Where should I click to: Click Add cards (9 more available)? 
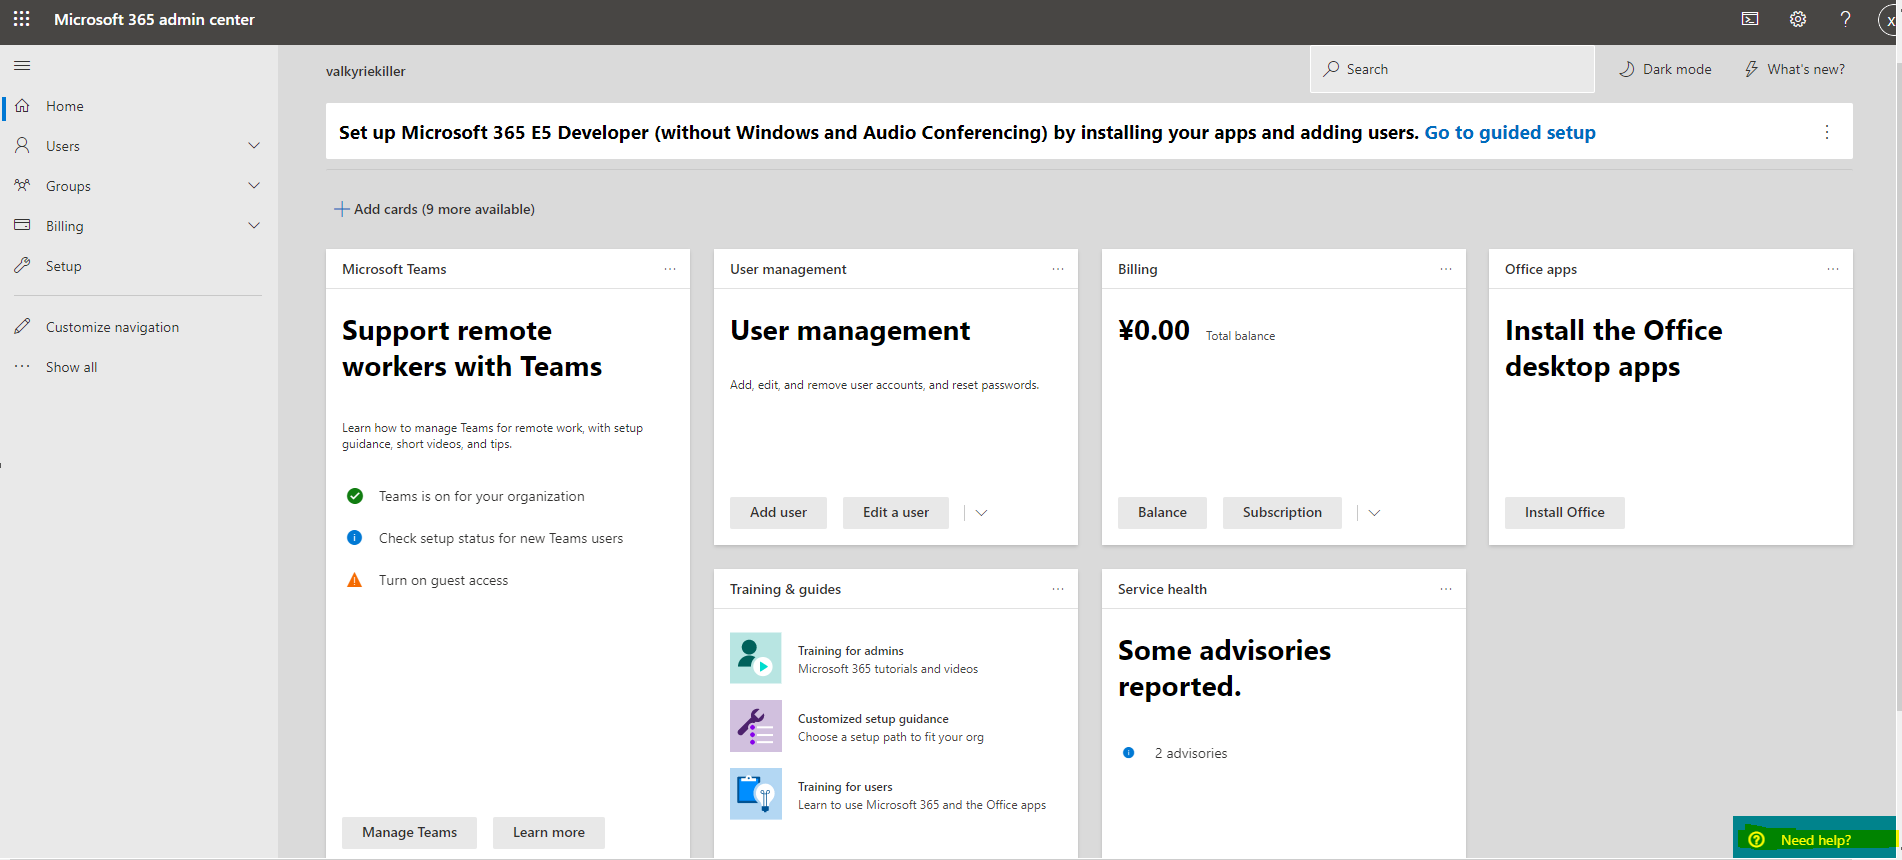(434, 209)
